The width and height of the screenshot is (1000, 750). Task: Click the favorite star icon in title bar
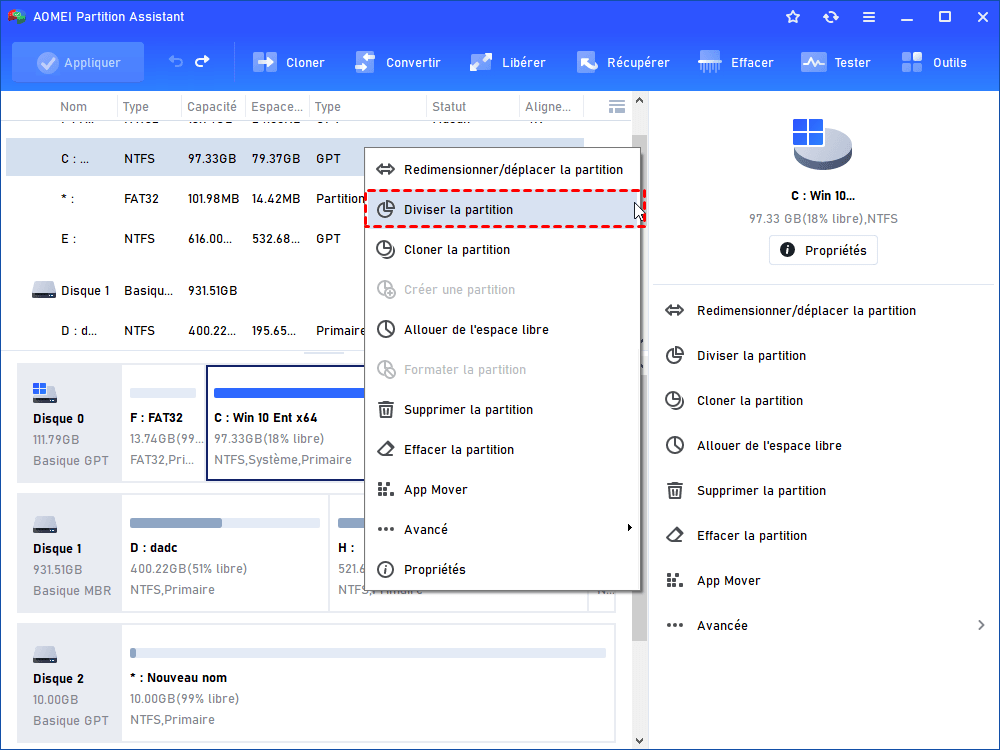[x=793, y=17]
